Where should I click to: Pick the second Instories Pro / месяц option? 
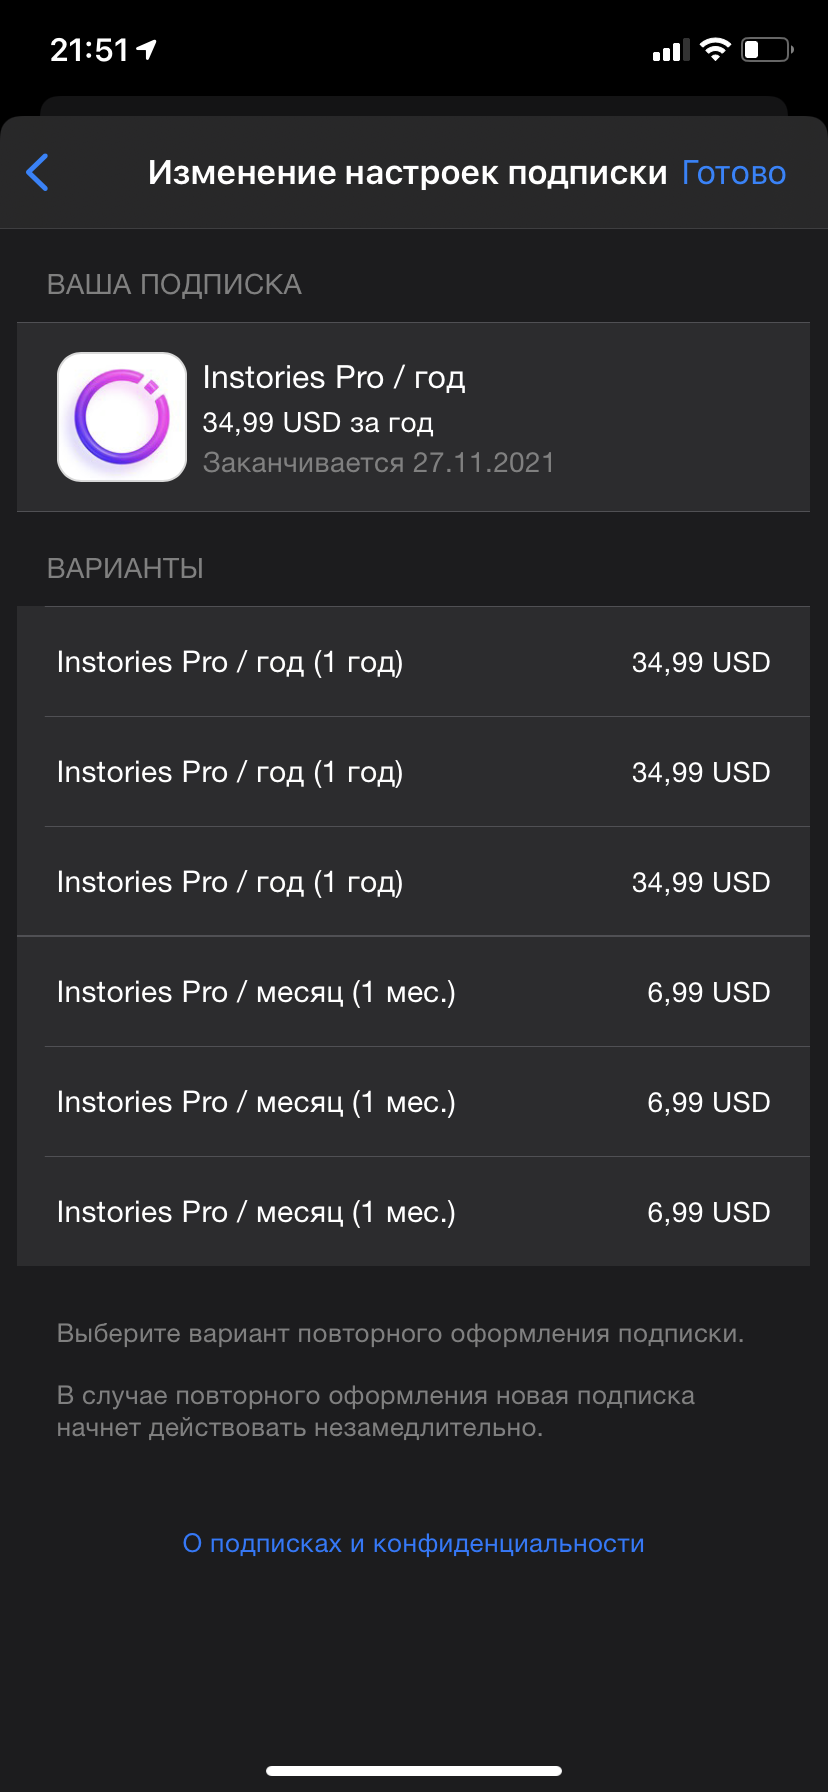(413, 1102)
